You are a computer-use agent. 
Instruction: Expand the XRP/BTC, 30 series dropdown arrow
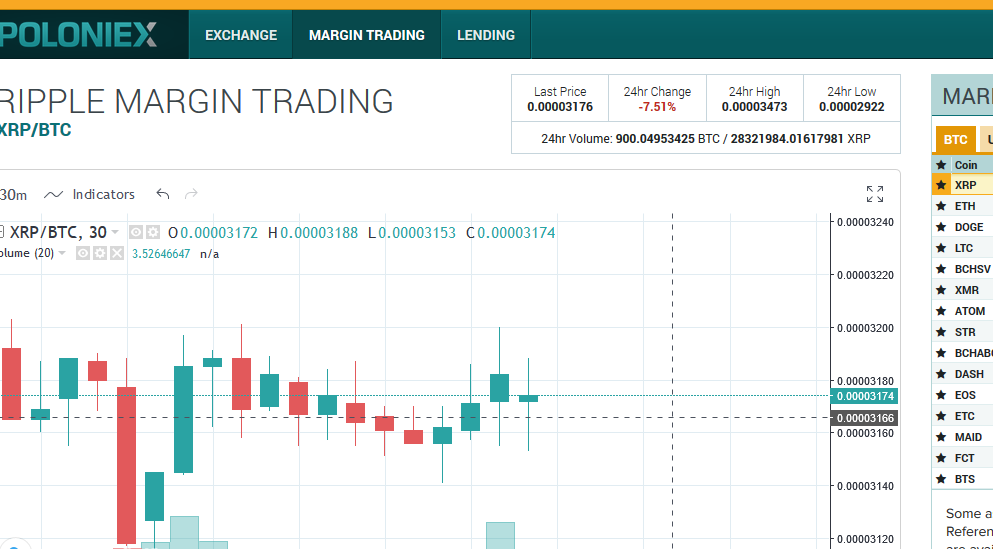[x=115, y=233]
